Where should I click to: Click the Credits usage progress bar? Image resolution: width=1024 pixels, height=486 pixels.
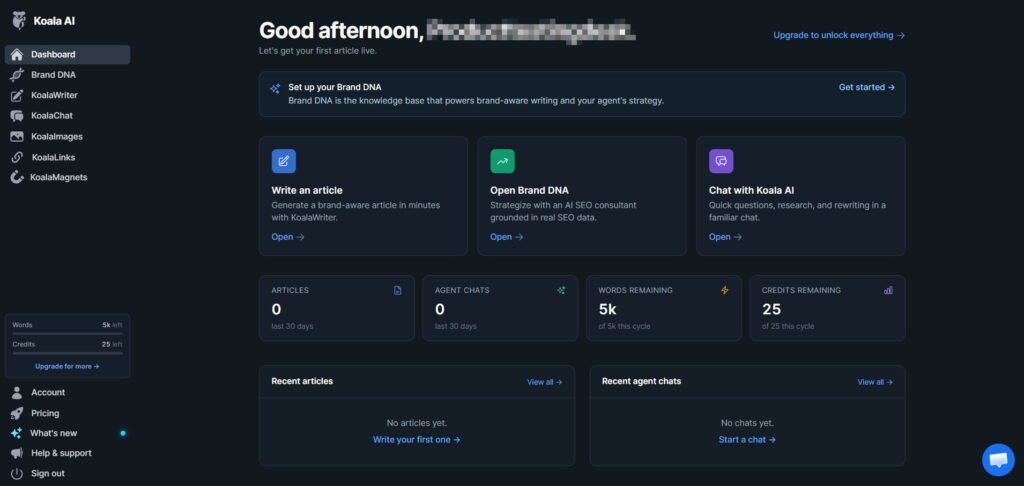67,353
